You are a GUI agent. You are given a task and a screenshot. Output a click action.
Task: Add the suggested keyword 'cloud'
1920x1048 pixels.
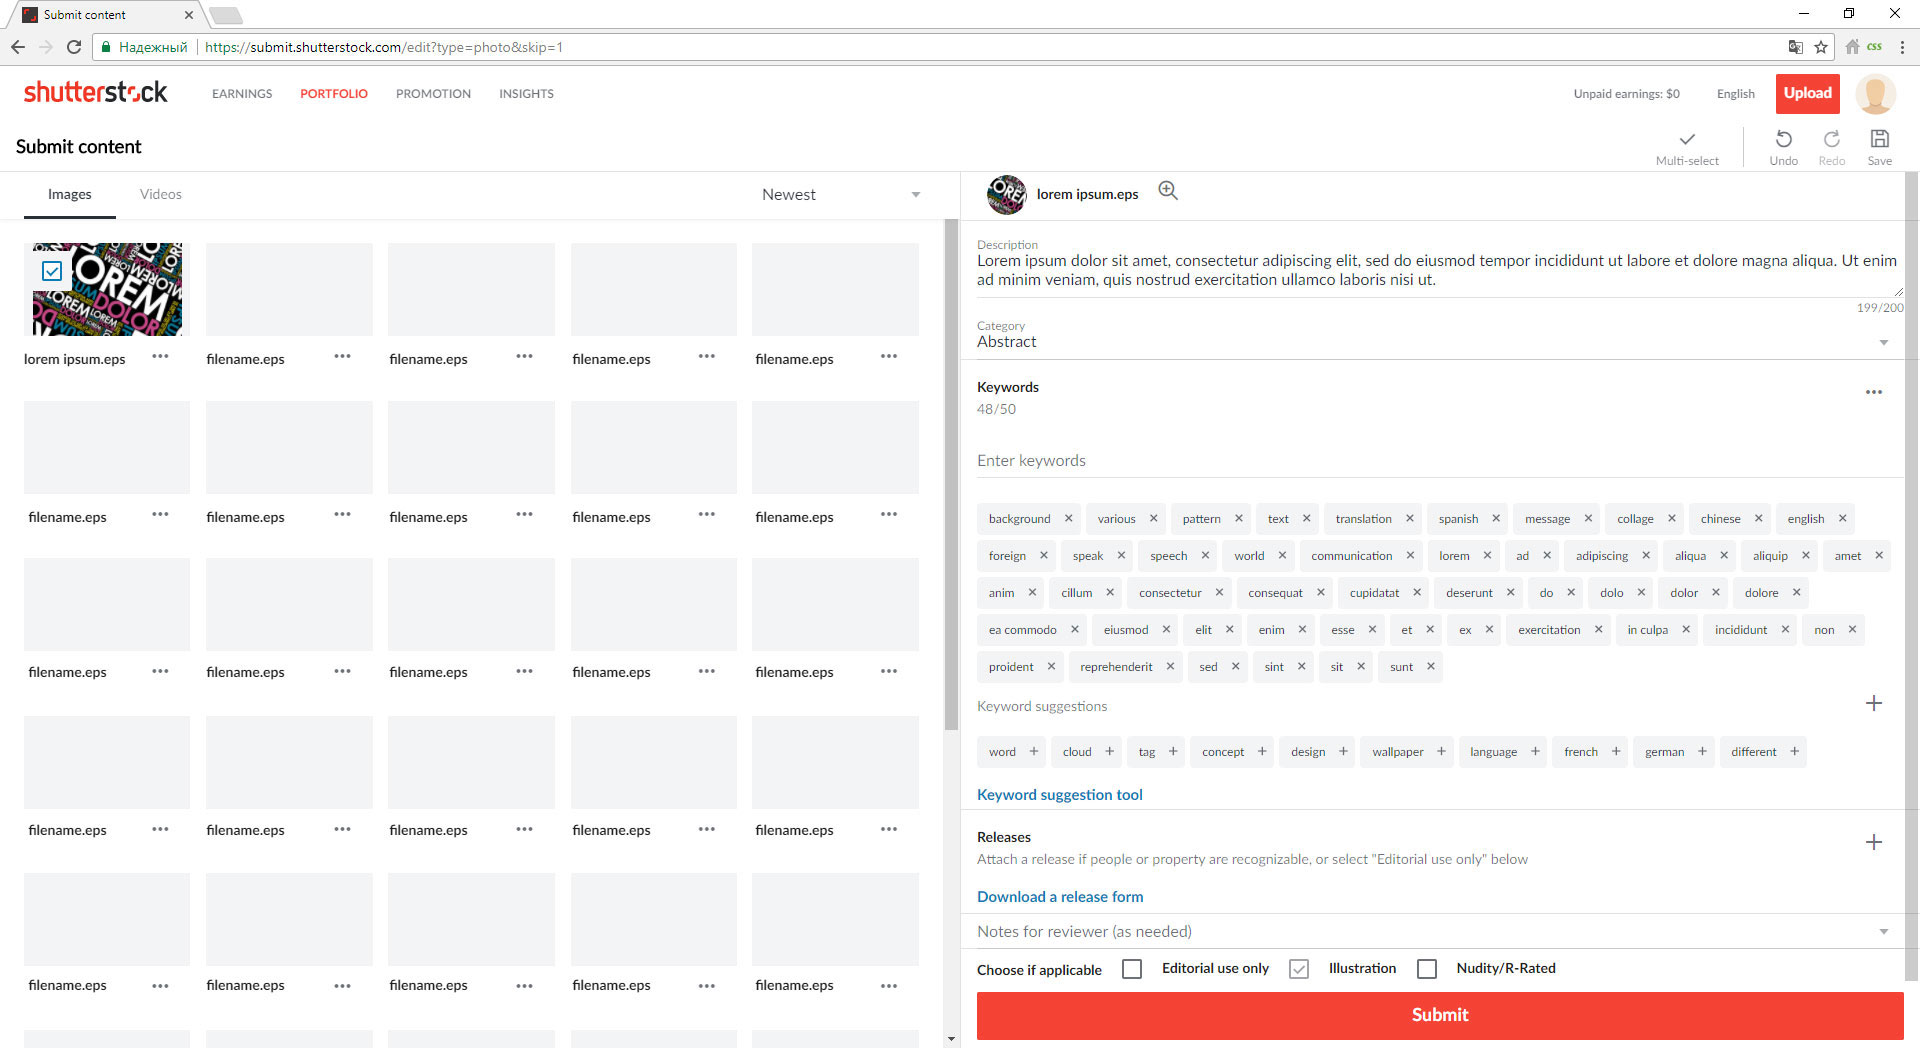1109,751
